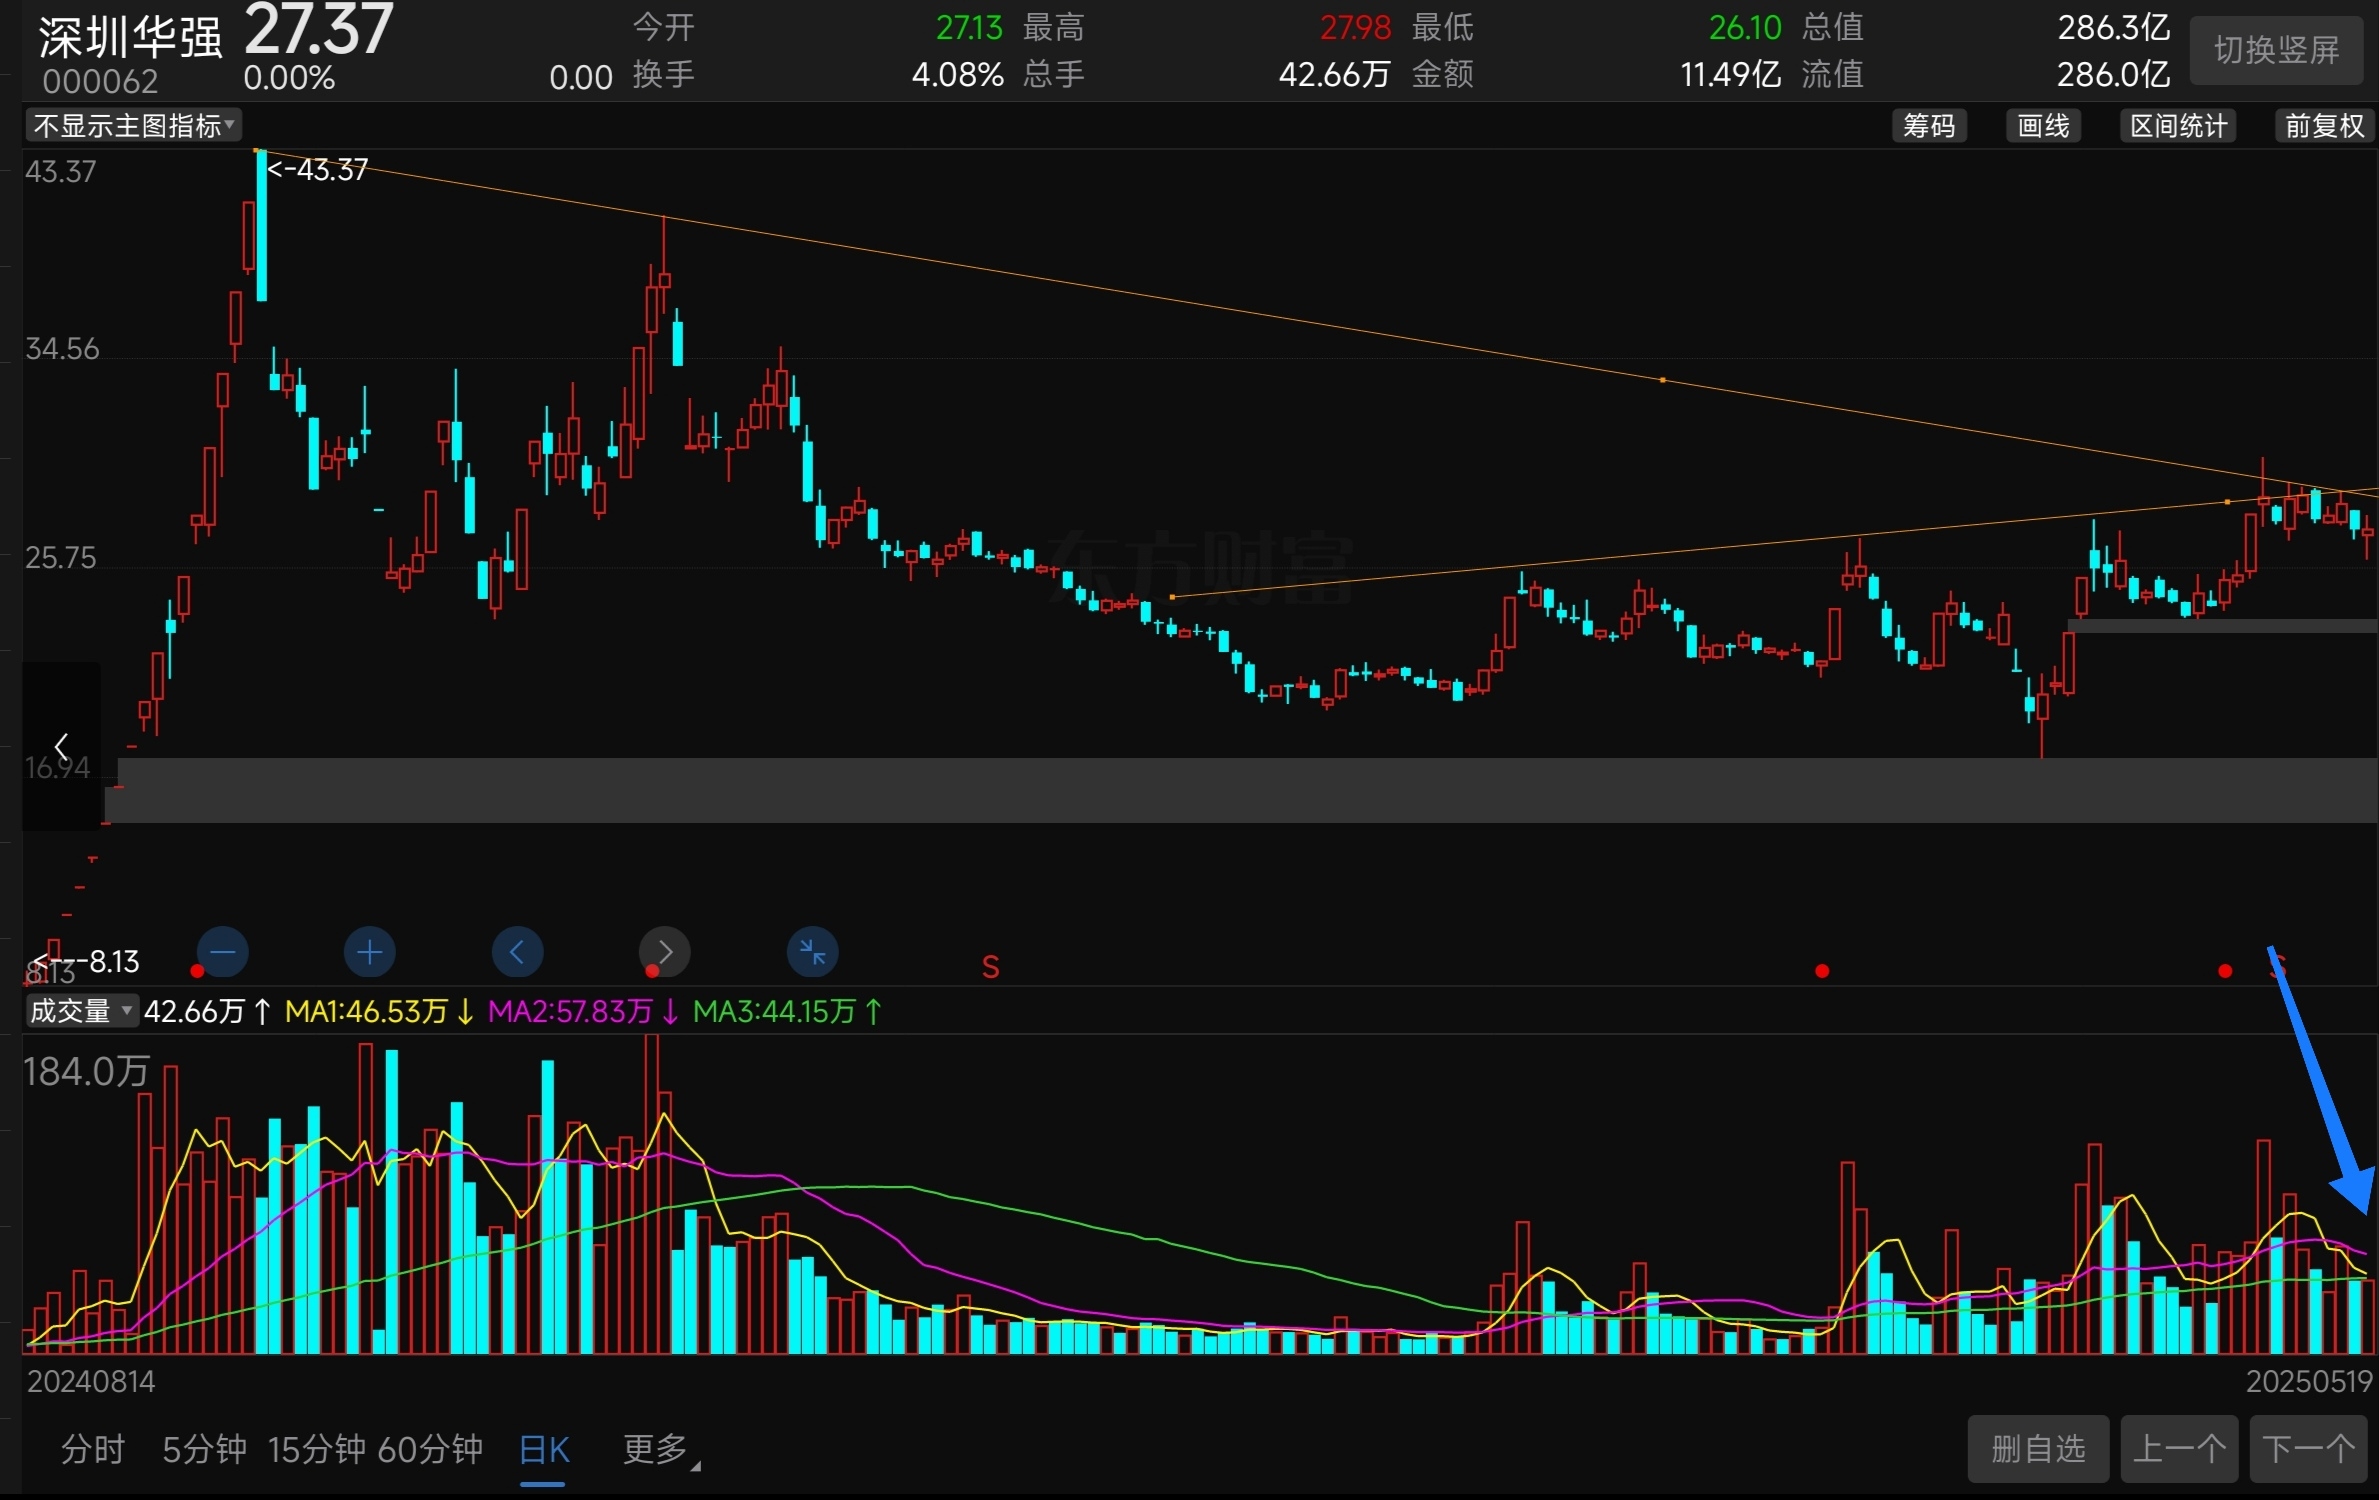Click the end date 20250519
Screen dimensions: 2379x1500
[x=2309, y=1381]
